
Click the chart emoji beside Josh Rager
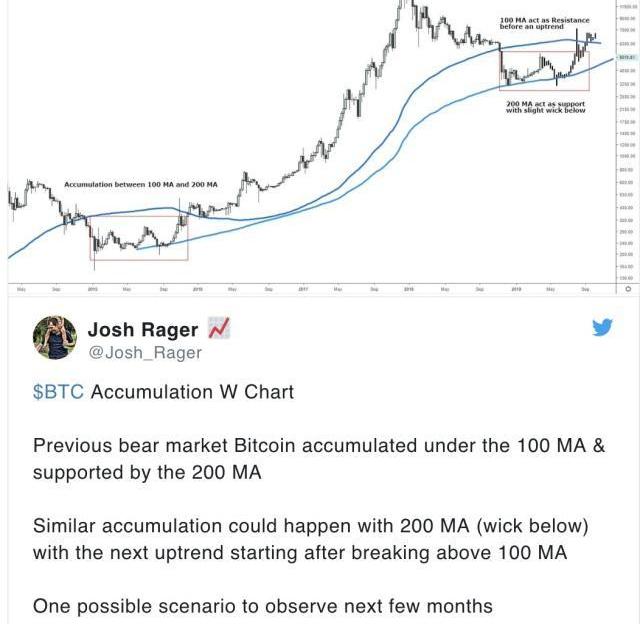tap(220, 329)
